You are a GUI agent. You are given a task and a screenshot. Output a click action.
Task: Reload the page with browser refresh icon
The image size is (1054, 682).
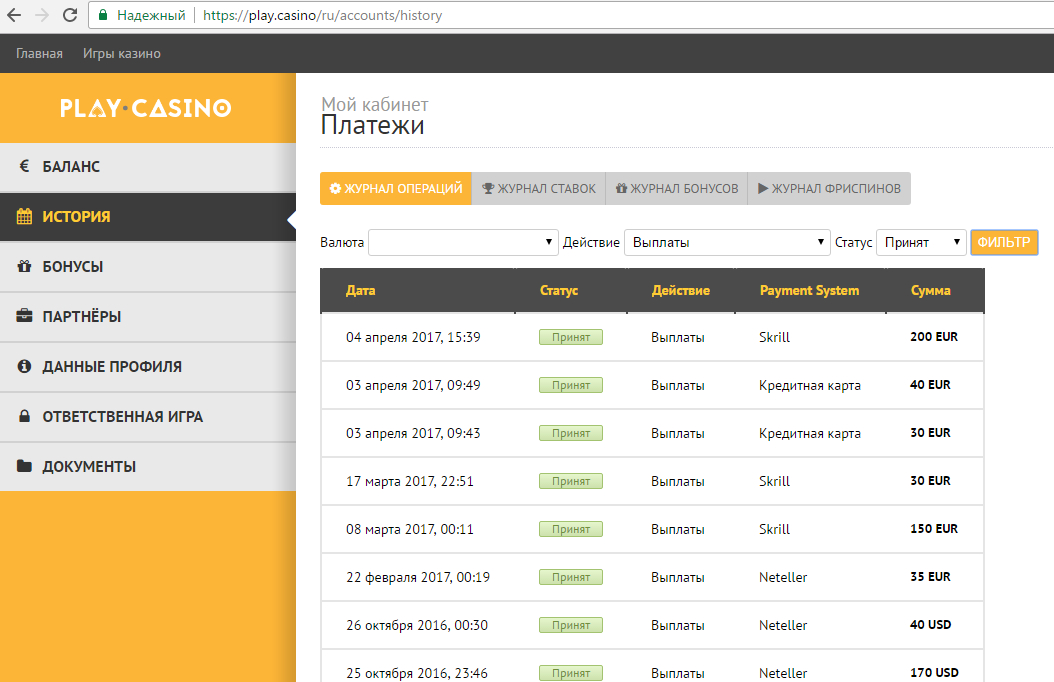[69, 15]
